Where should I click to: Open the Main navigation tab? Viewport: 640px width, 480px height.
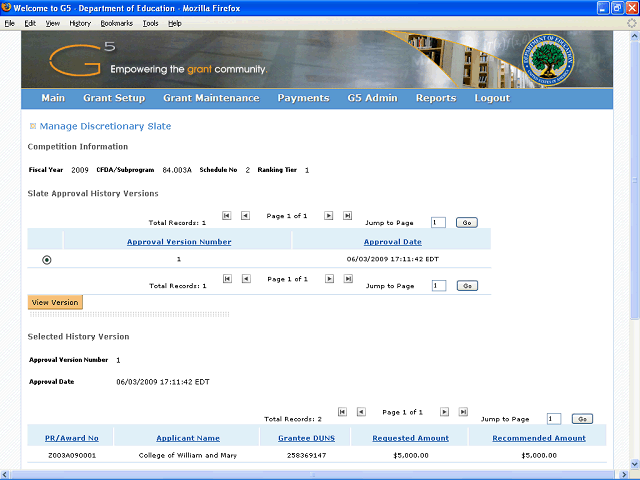coord(53,98)
